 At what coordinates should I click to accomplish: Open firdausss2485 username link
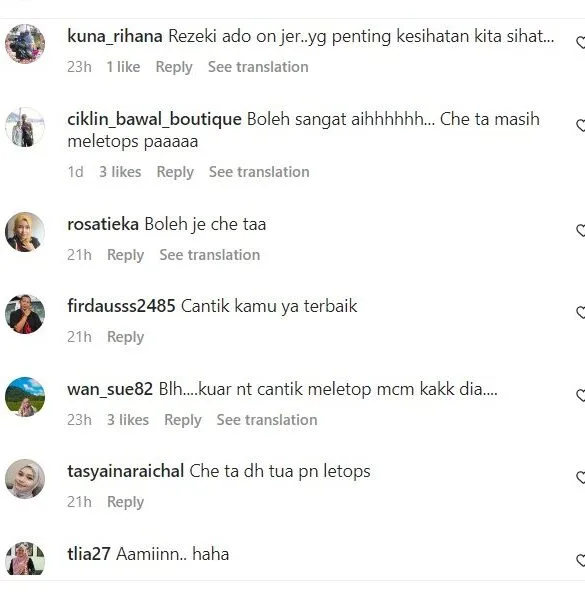pyautogui.click(x=121, y=306)
